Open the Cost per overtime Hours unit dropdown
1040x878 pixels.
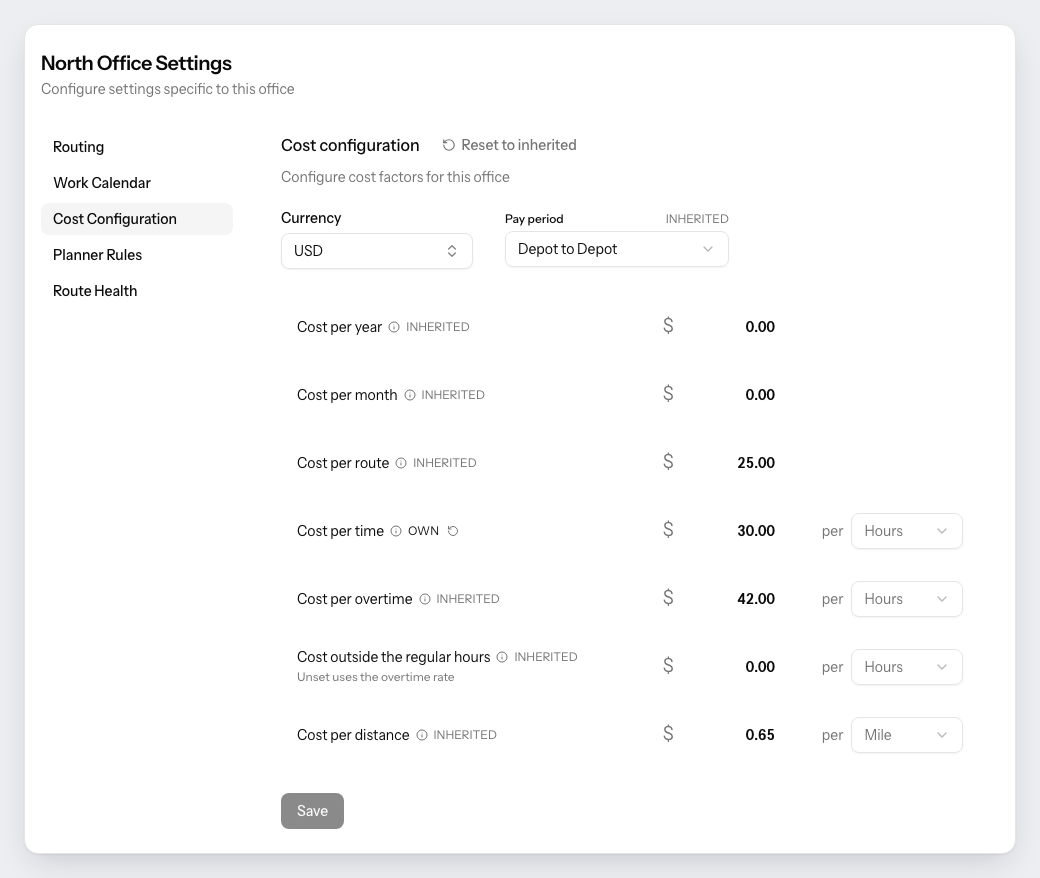click(x=907, y=599)
